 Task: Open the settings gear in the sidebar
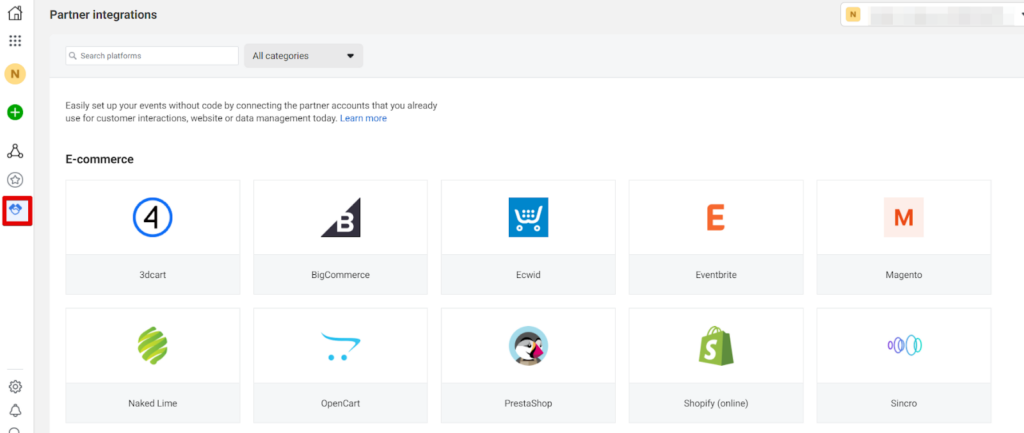(x=15, y=386)
